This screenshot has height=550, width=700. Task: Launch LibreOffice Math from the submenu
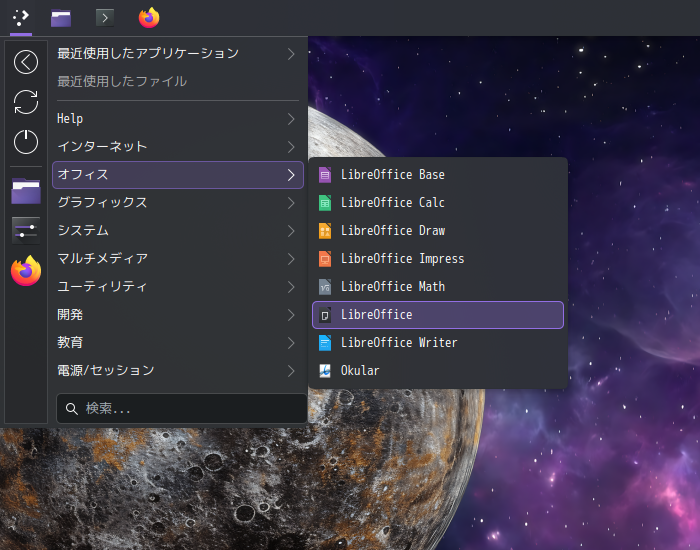click(438, 287)
